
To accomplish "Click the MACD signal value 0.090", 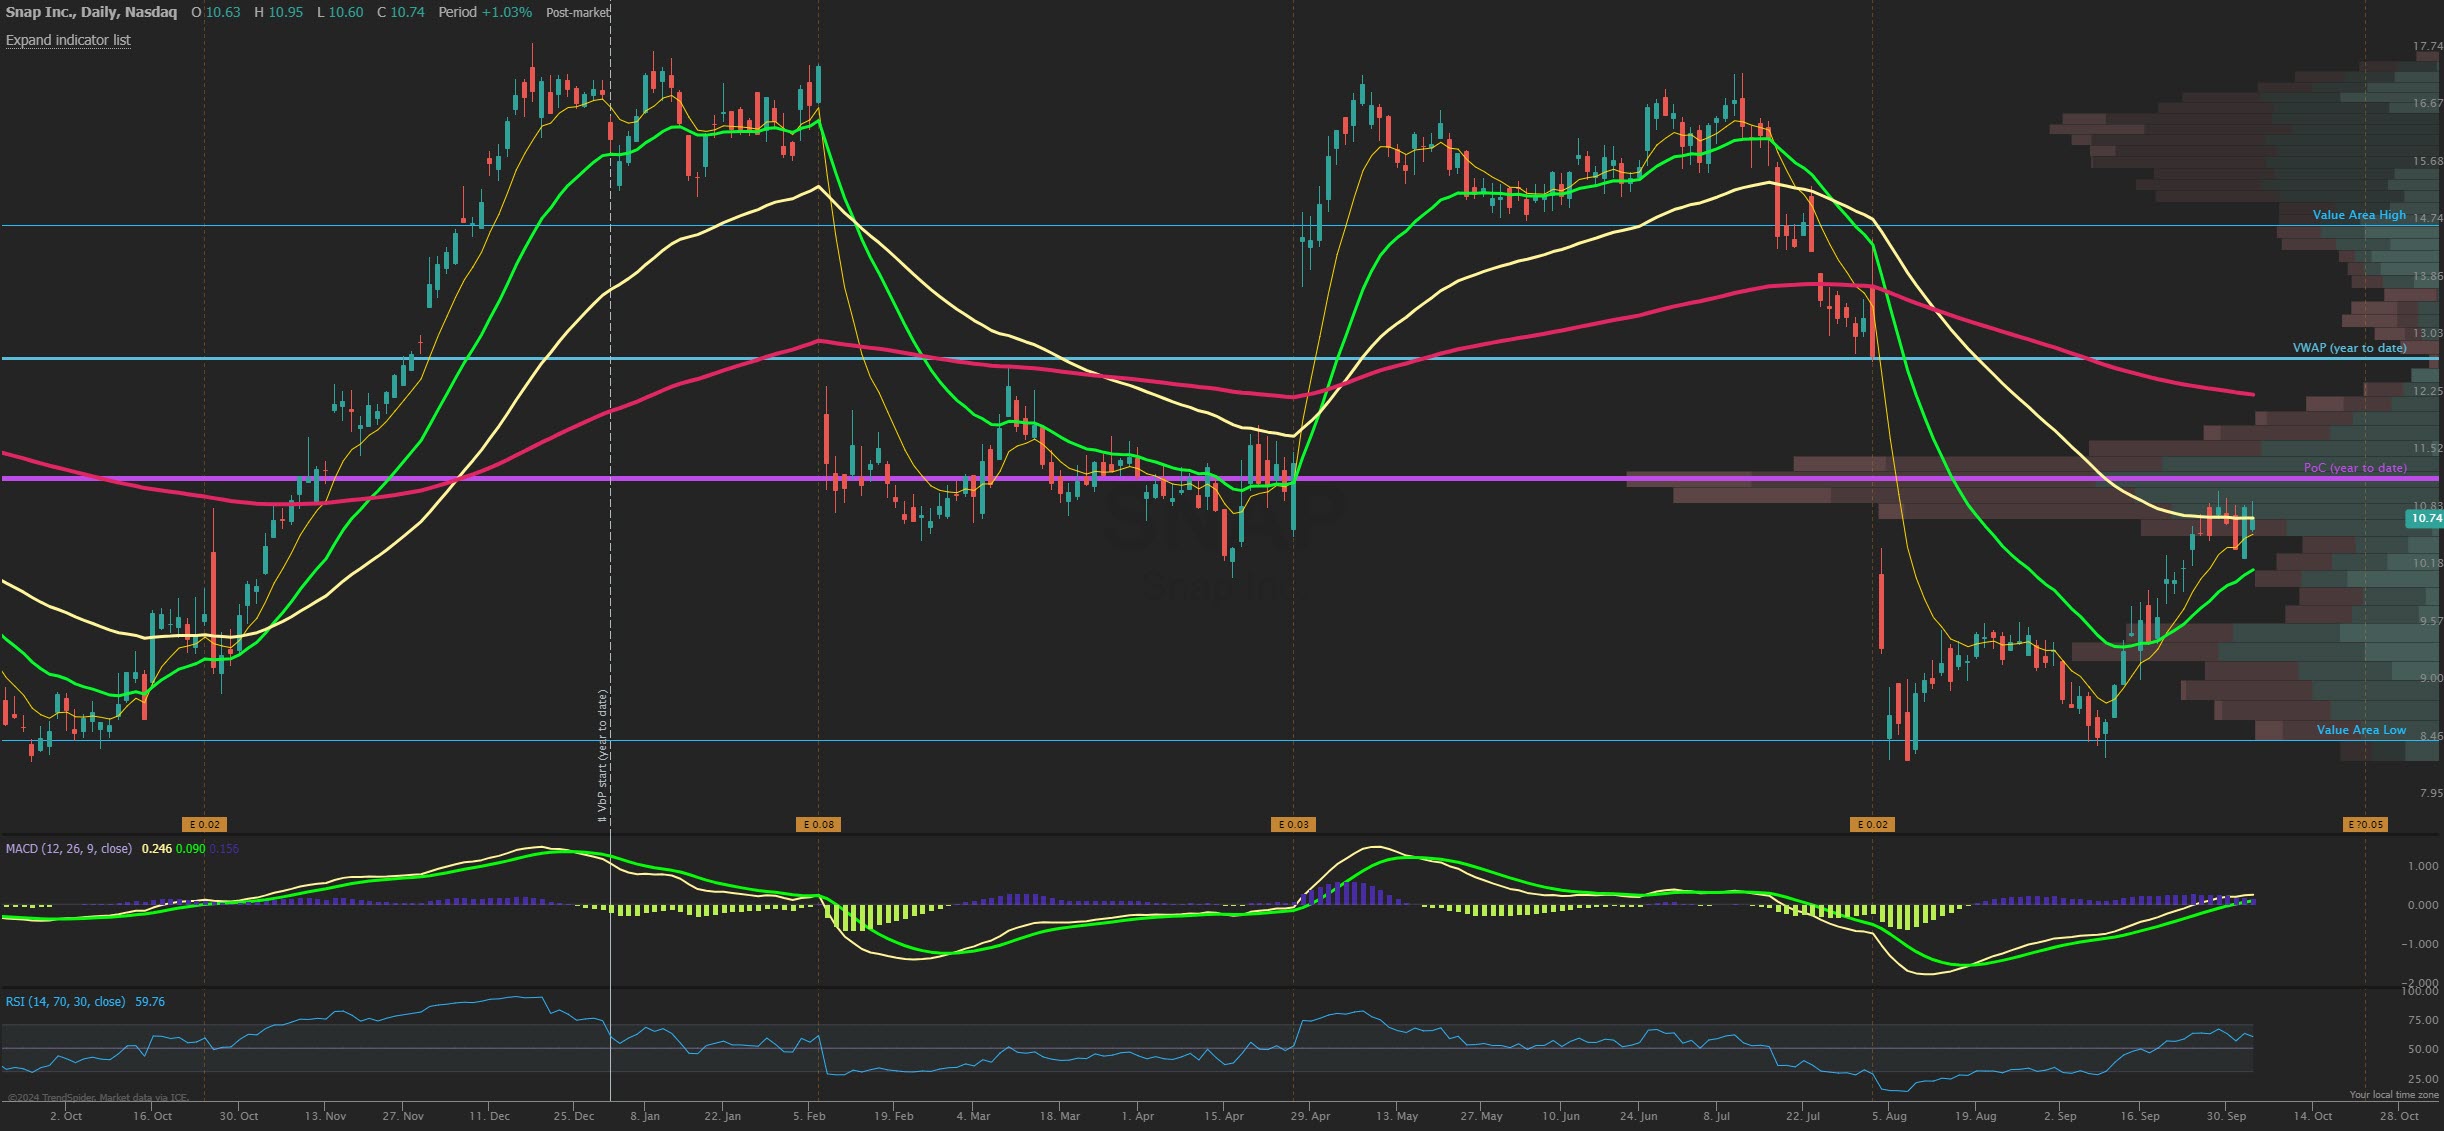I will pyautogui.click(x=191, y=849).
